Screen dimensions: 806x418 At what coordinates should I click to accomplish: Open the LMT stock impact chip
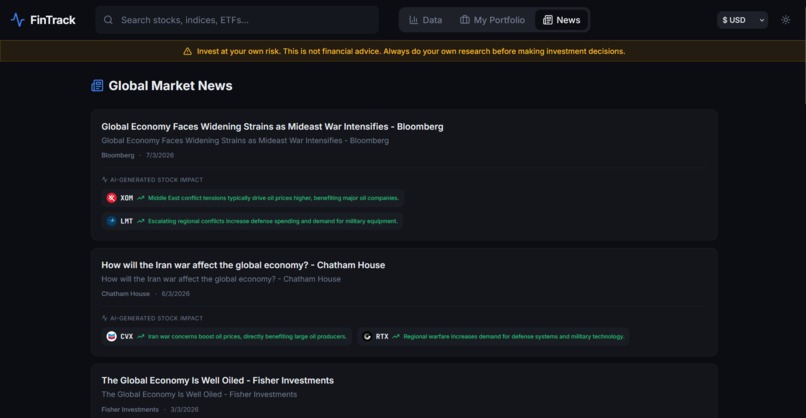[x=252, y=221]
